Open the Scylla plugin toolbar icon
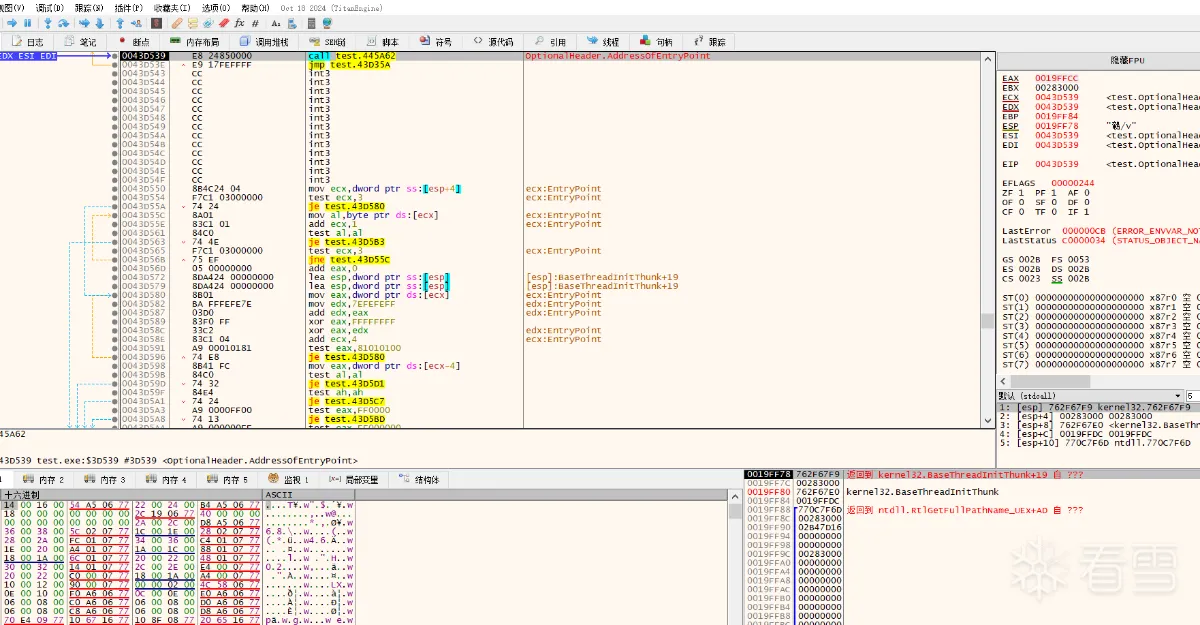This screenshot has width=1200, height=625. [x=156, y=23]
